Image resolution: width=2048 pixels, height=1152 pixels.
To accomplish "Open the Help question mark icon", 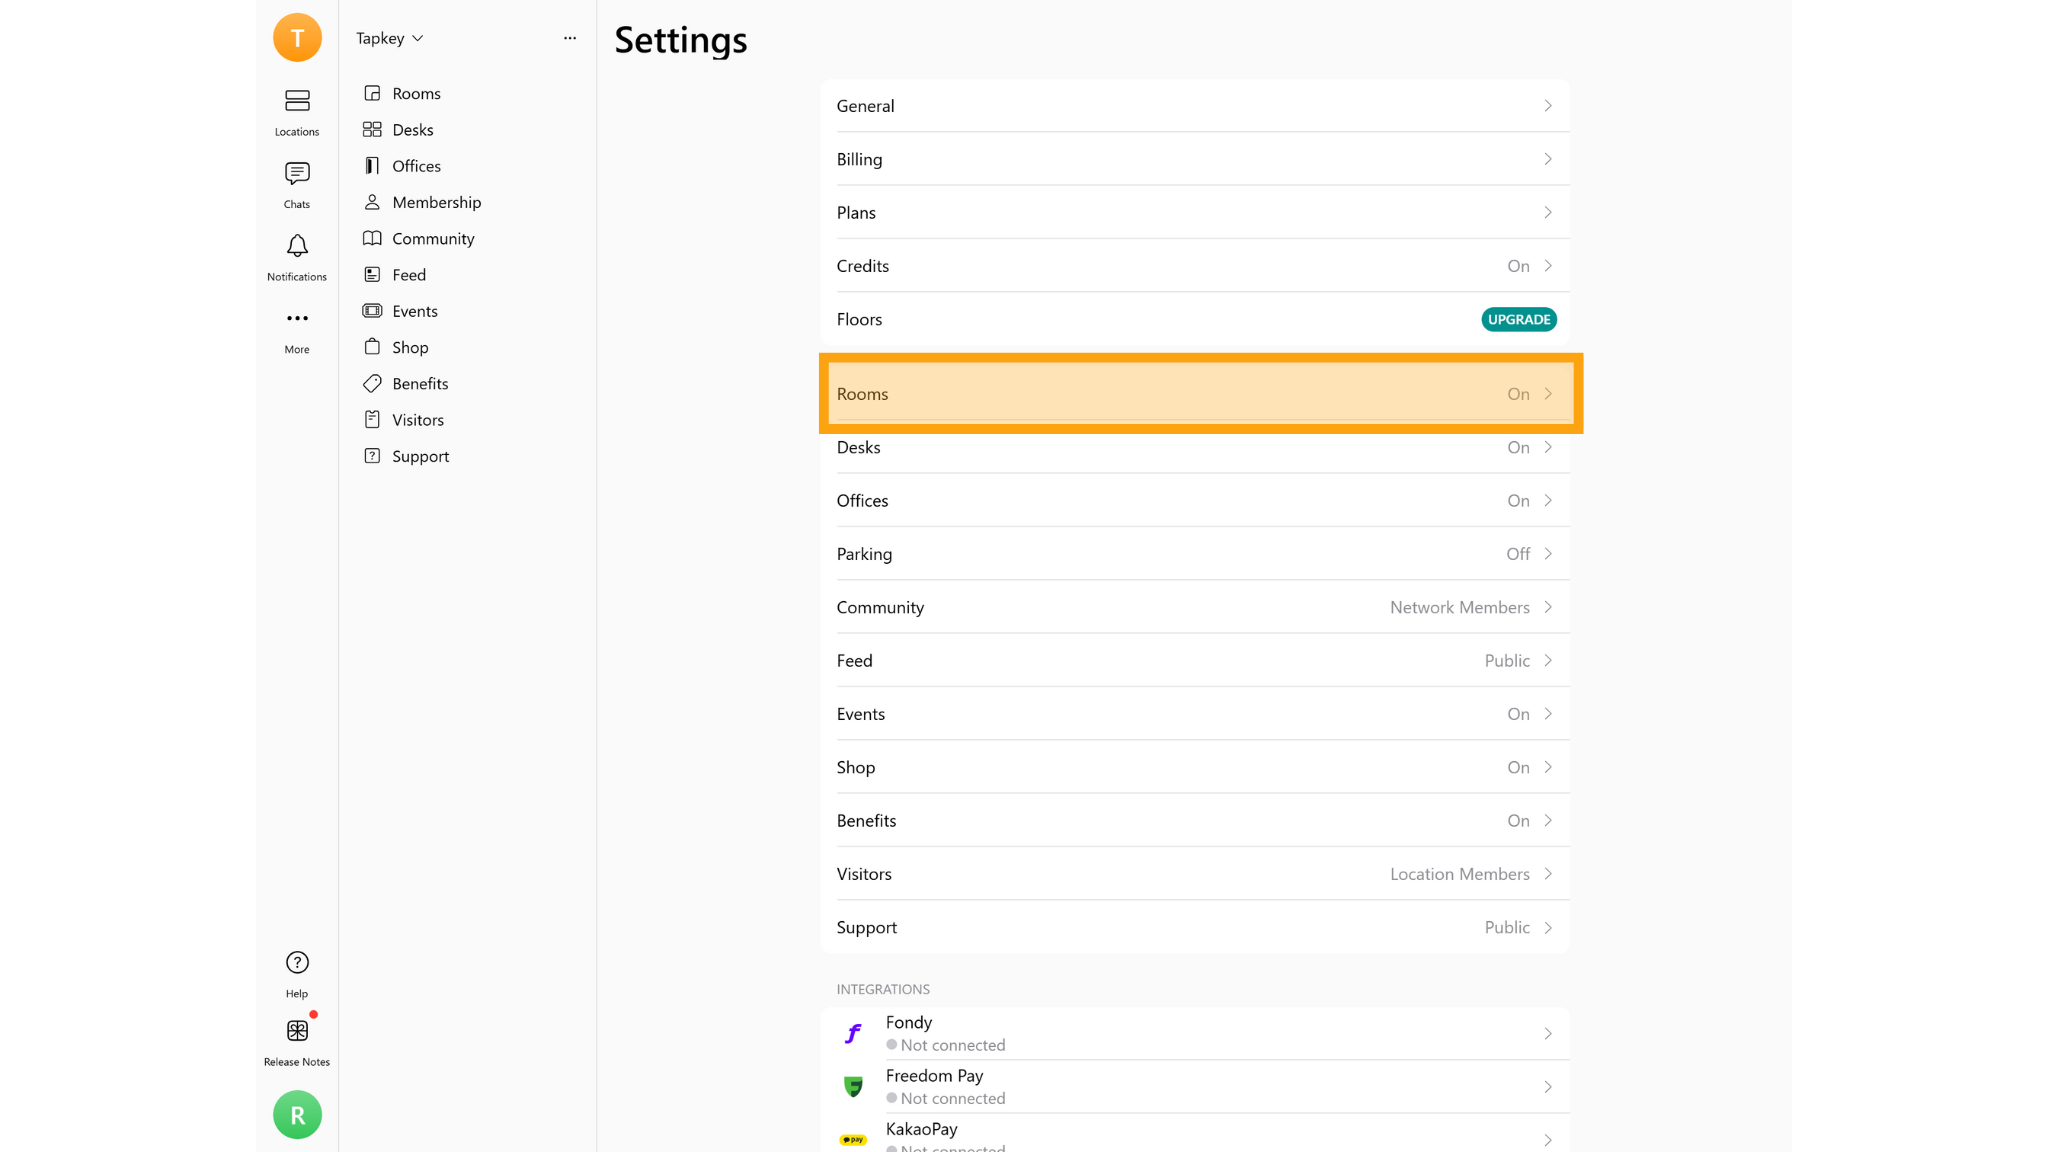I will 297,962.
